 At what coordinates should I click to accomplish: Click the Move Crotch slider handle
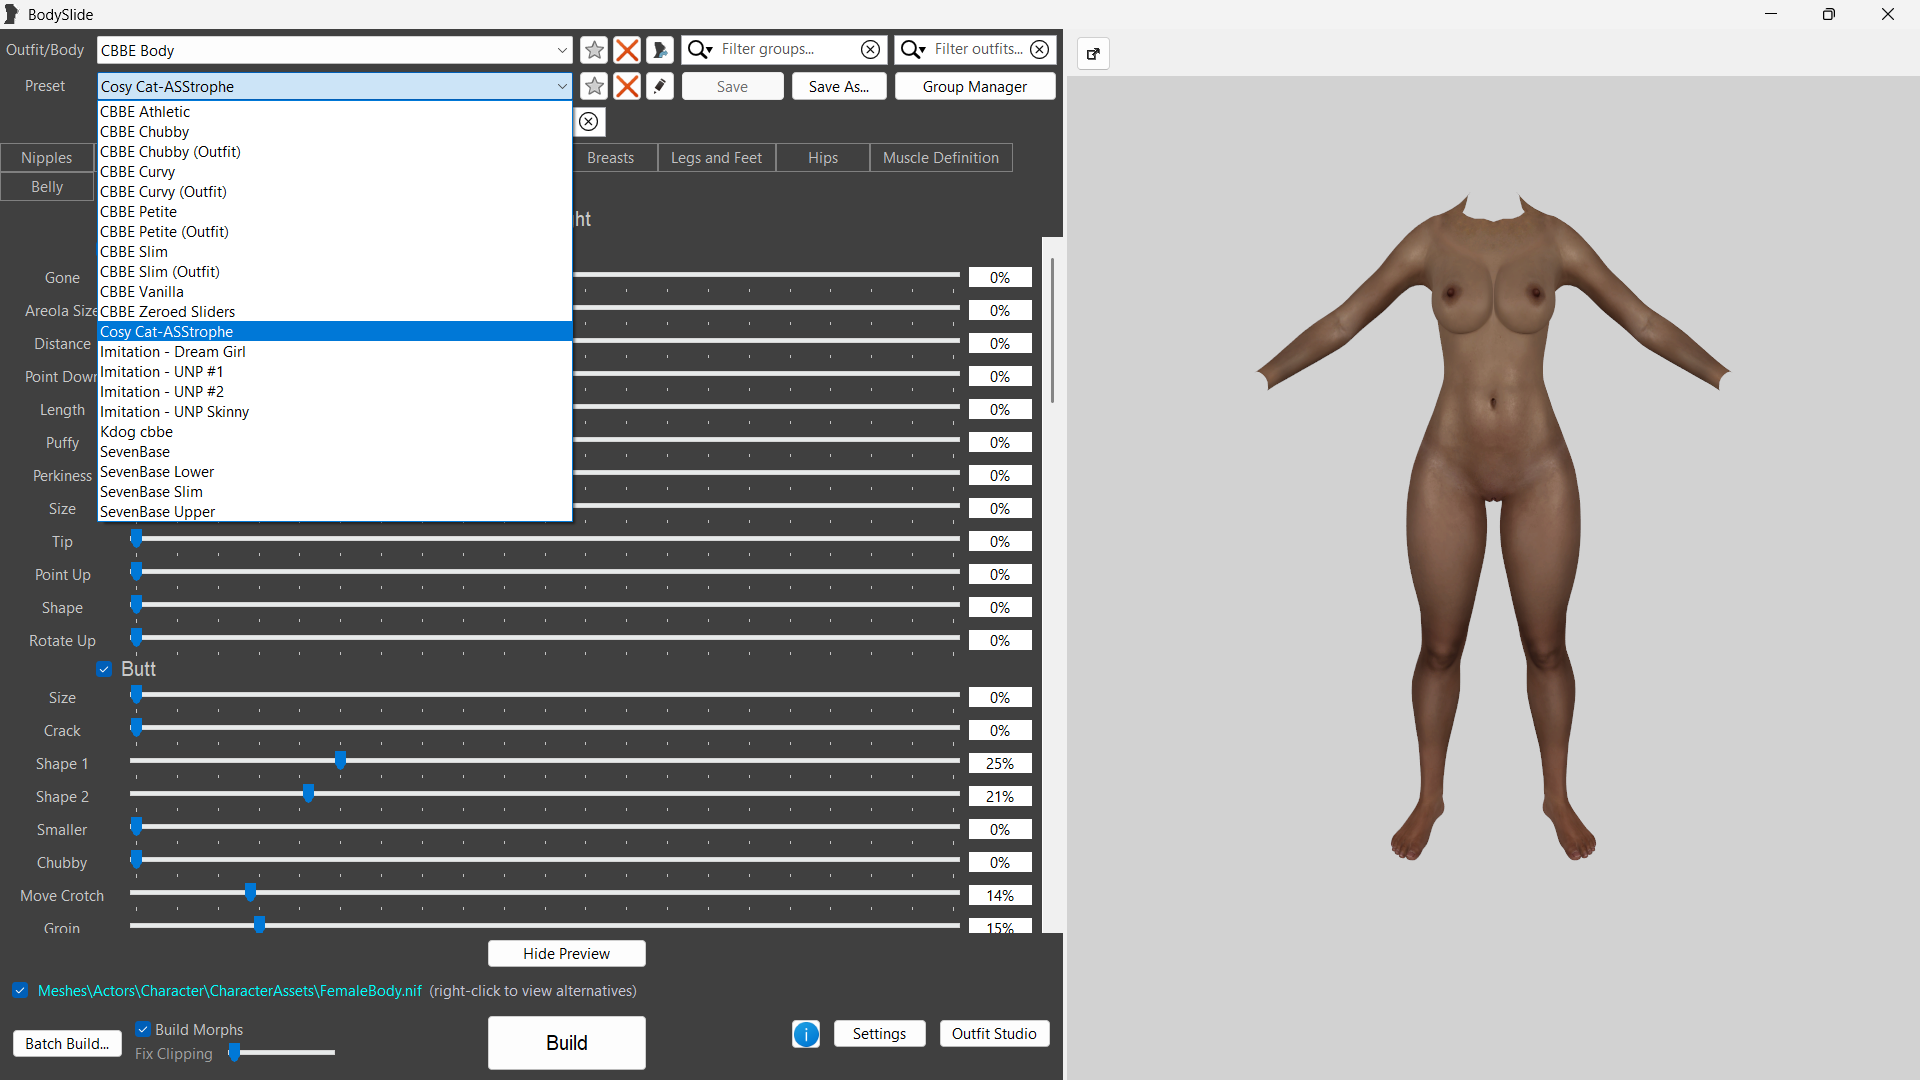[x=250, y=893]
